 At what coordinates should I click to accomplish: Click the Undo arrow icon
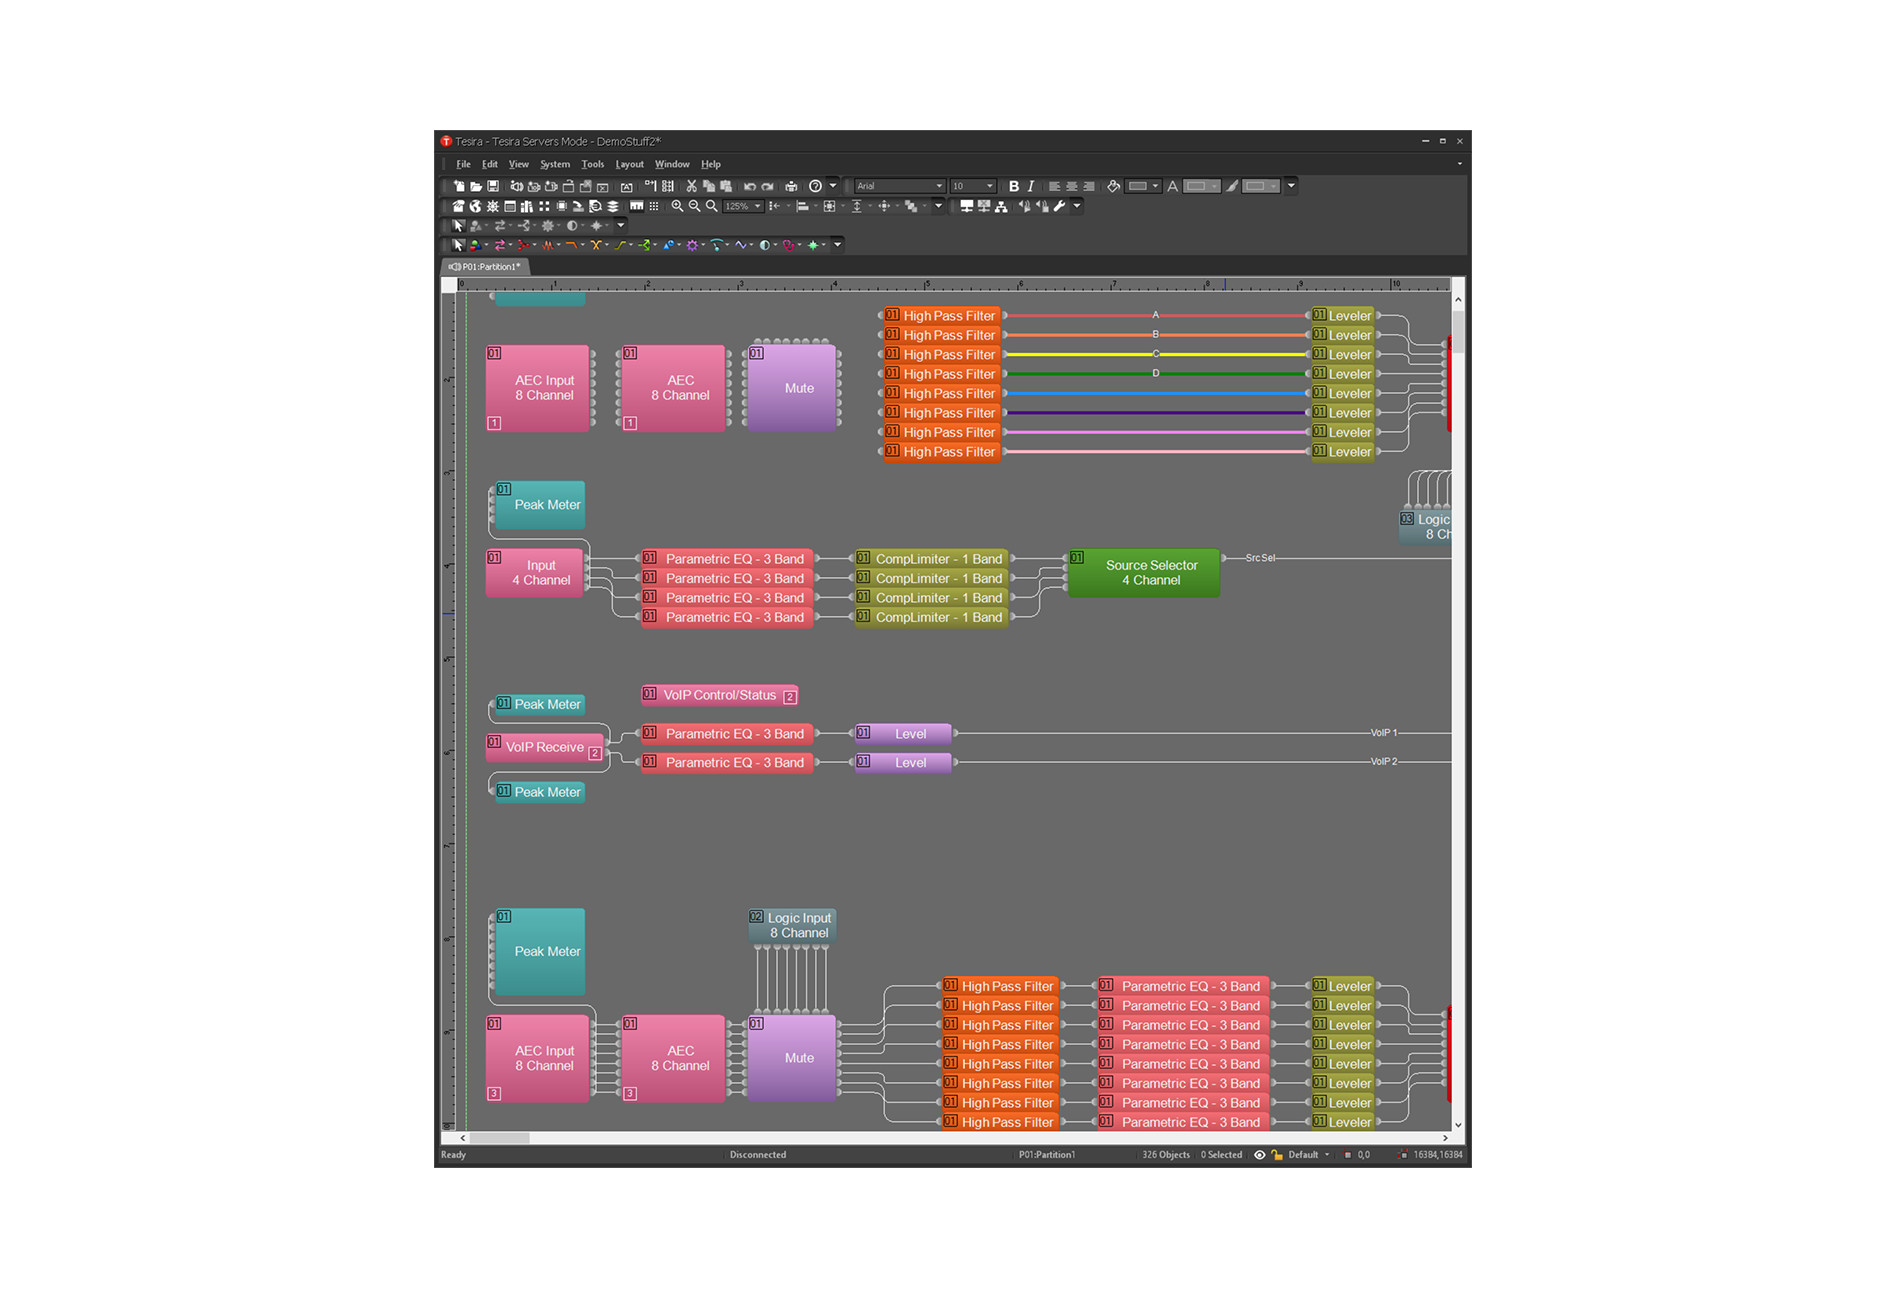[x=749, y=186]
